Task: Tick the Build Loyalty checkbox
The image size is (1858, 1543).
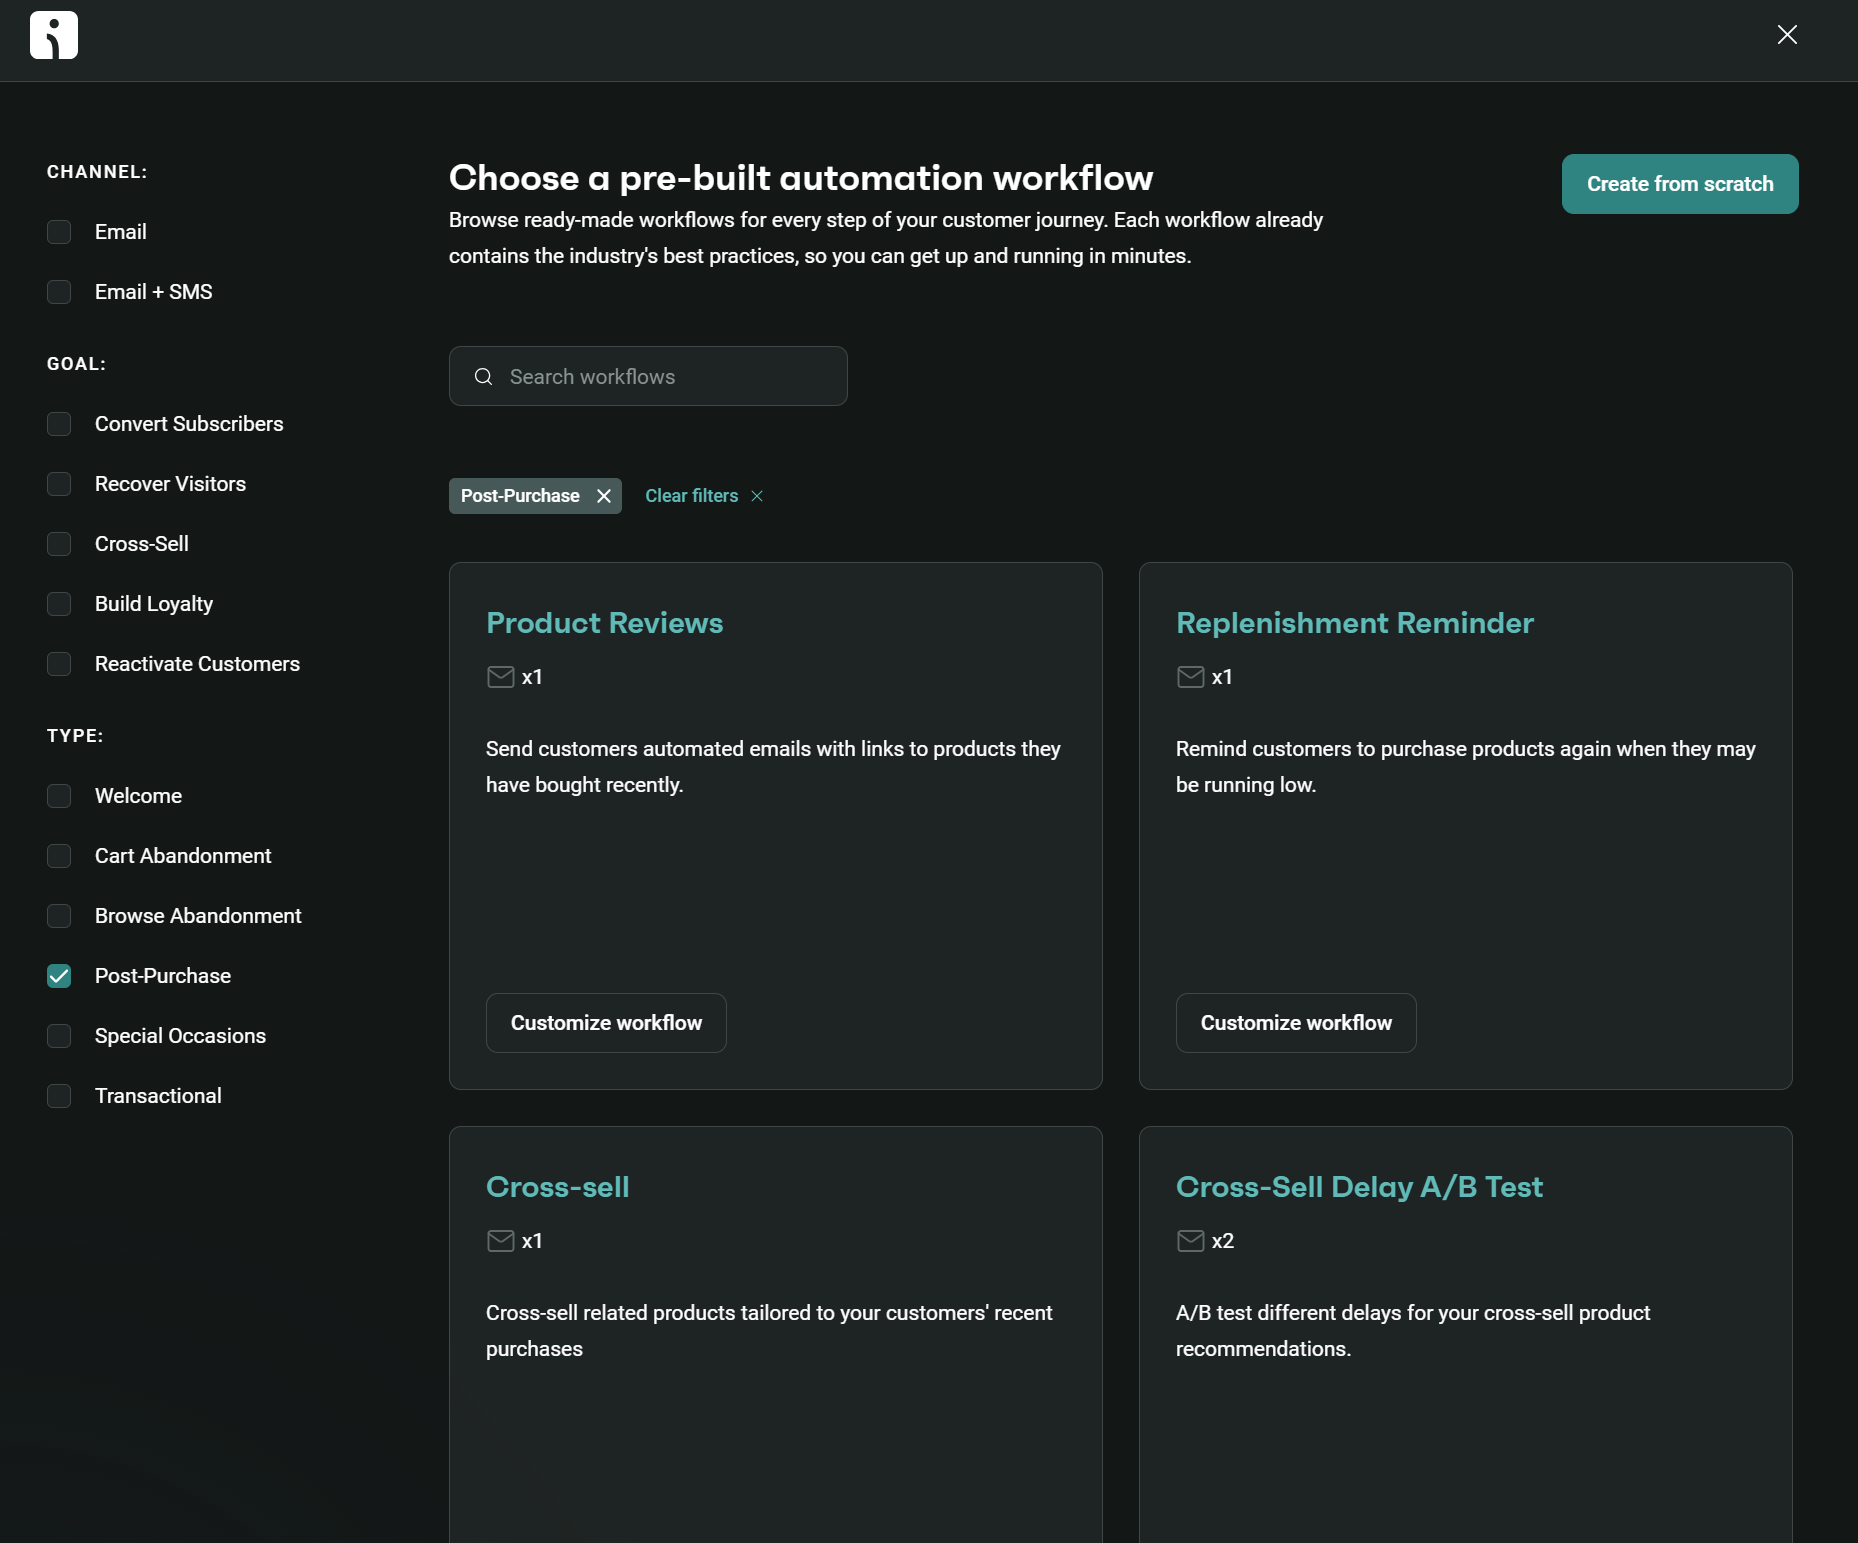Action: 59,604
